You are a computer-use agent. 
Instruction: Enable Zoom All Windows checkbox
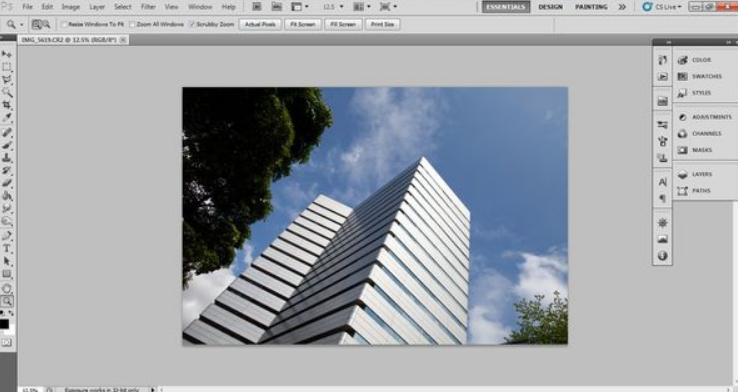pos(132,24)
